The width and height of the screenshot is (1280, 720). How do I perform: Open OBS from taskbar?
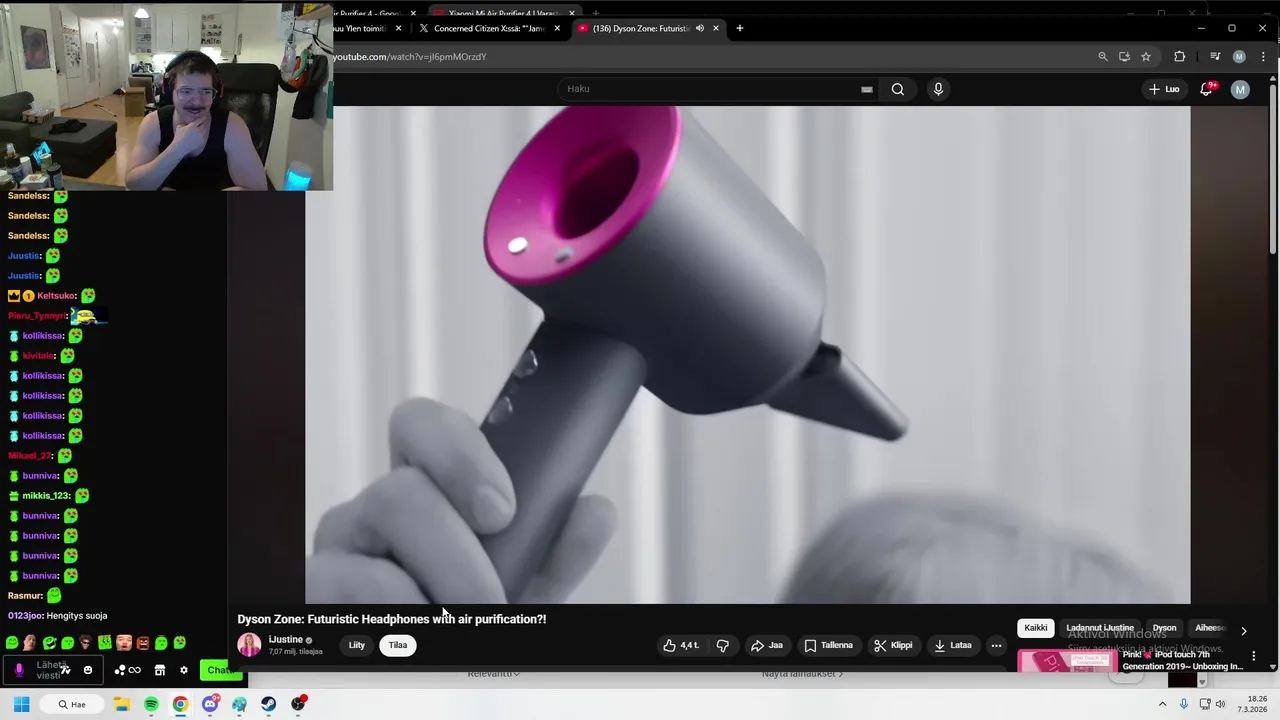(298, 704)
